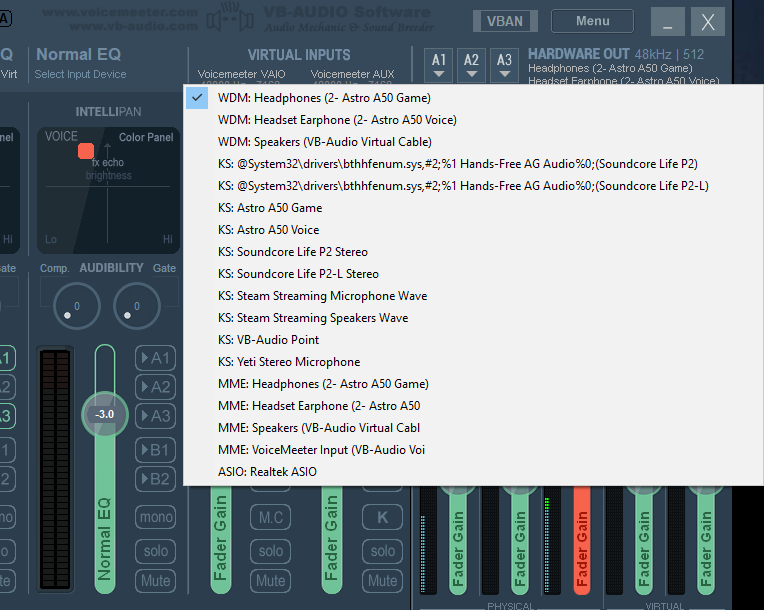Viewport: 764px width, 610px height.
Task: Pick MME: Speakers (VB-Audio Virtual Cabl
Action: coord(473,428)
